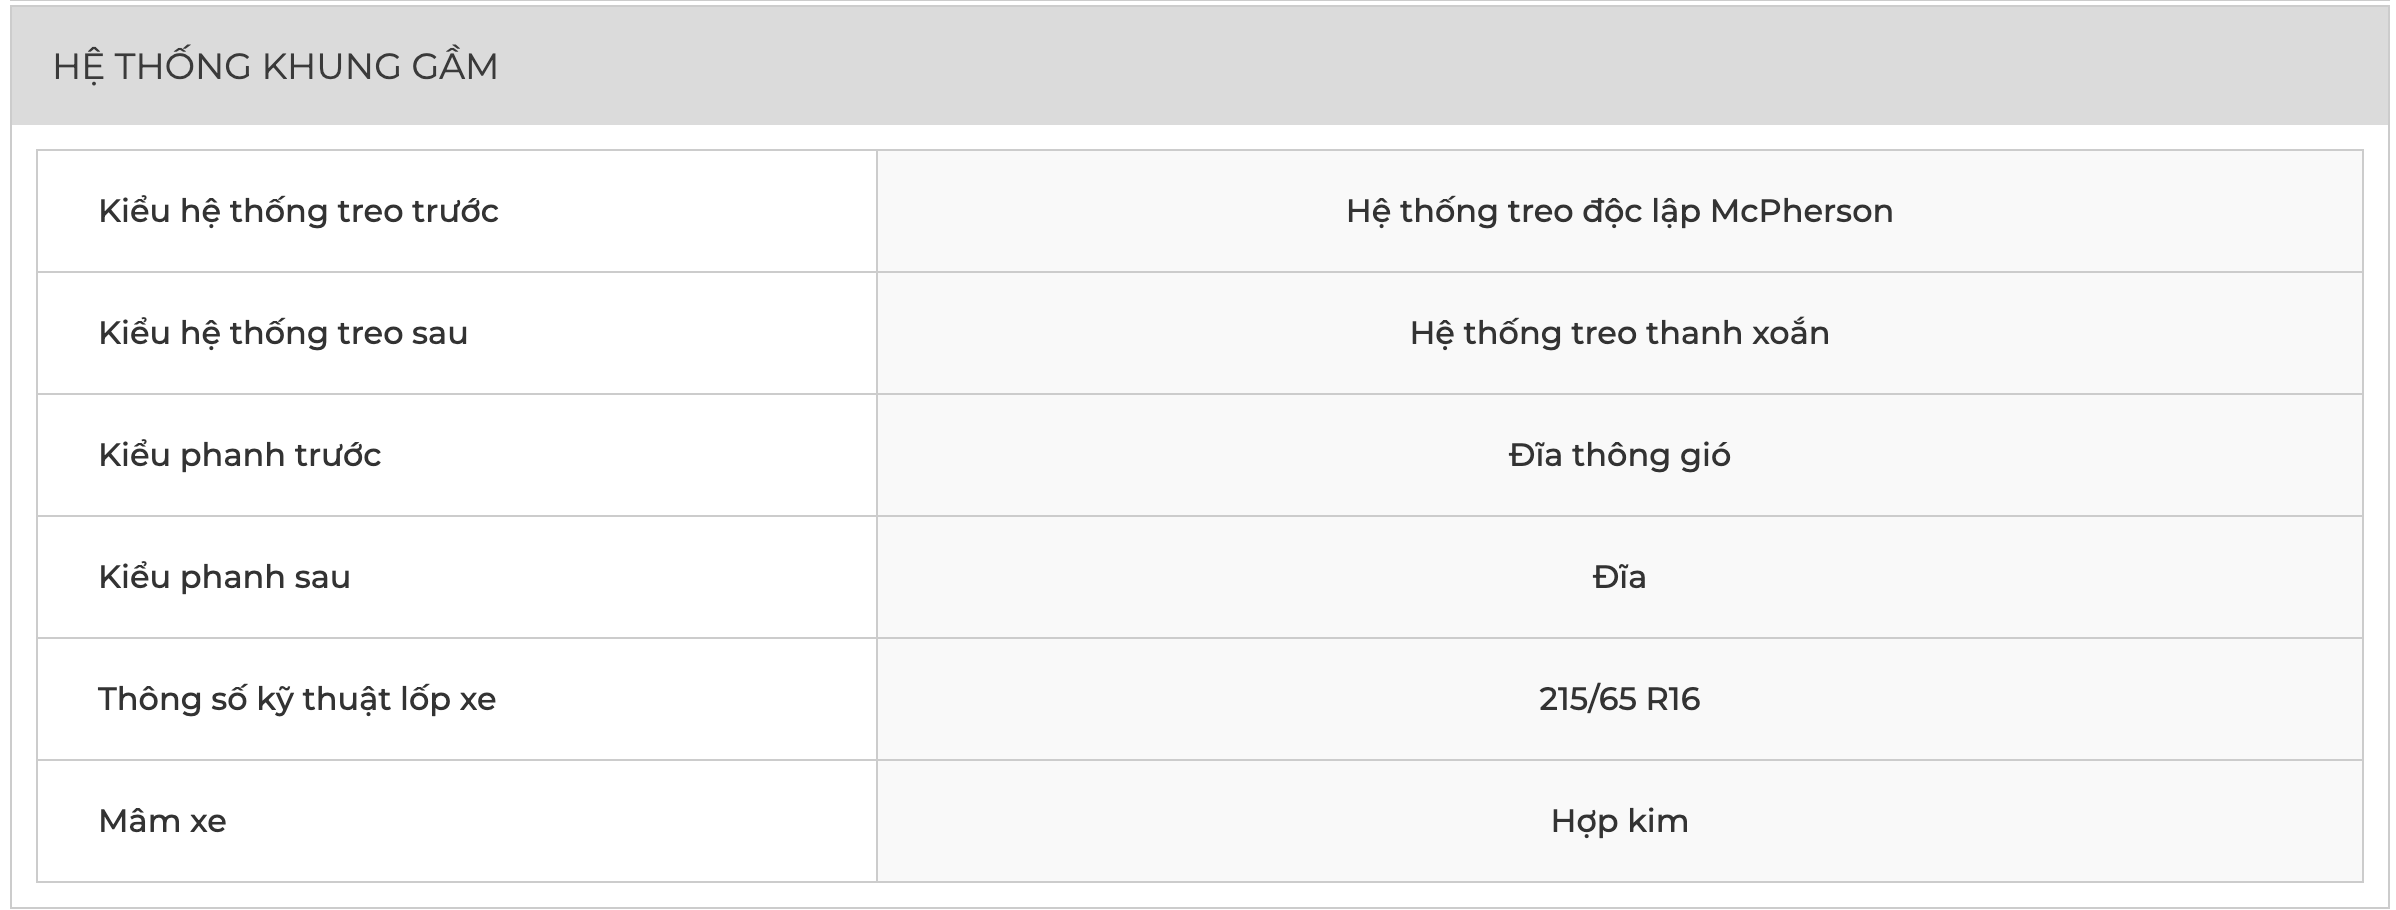Select the 'Kiểu hệ thống treo trước' label
The width and height of the screenshot is (2396, 910).
click(x=298, y=212)
